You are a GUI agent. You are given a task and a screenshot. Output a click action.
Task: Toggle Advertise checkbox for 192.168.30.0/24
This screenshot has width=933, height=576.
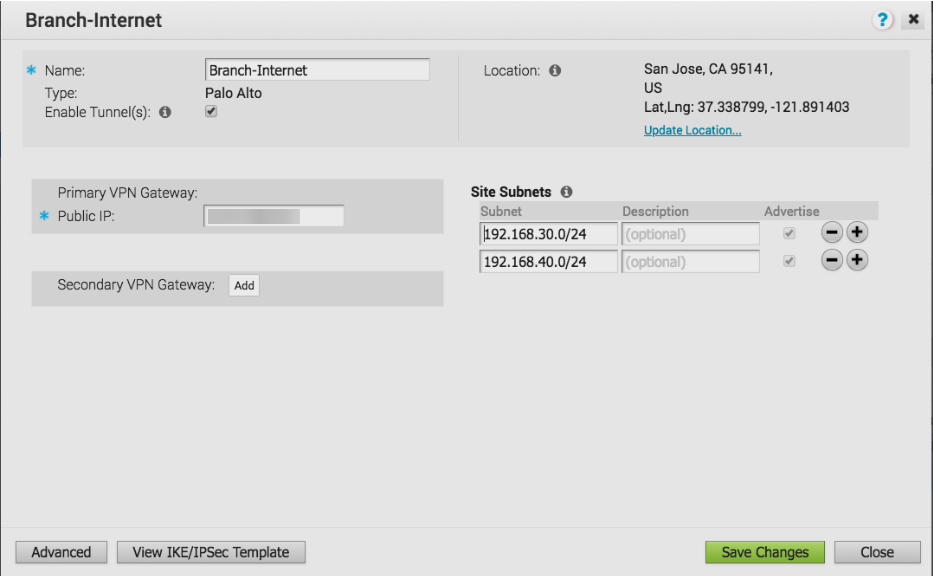click(x=789, y=233)
